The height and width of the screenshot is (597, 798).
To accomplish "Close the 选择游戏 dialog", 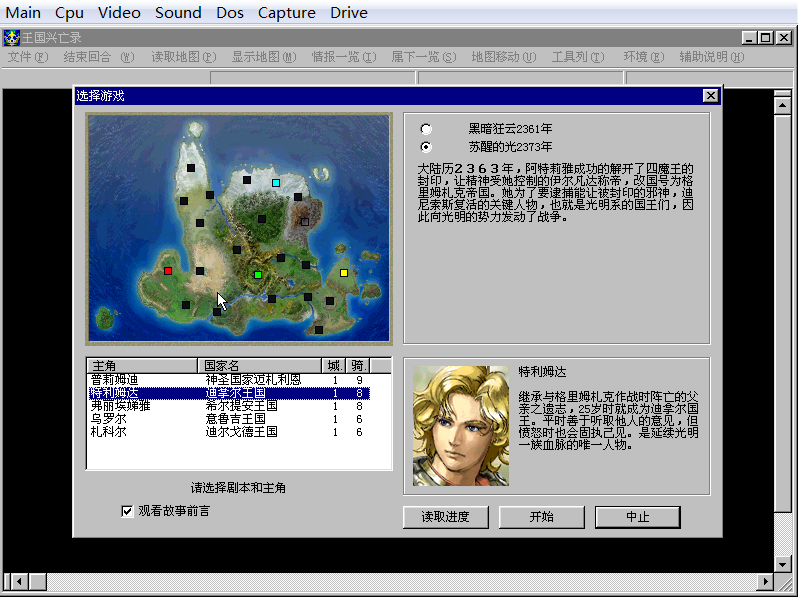I will (710, 96).
